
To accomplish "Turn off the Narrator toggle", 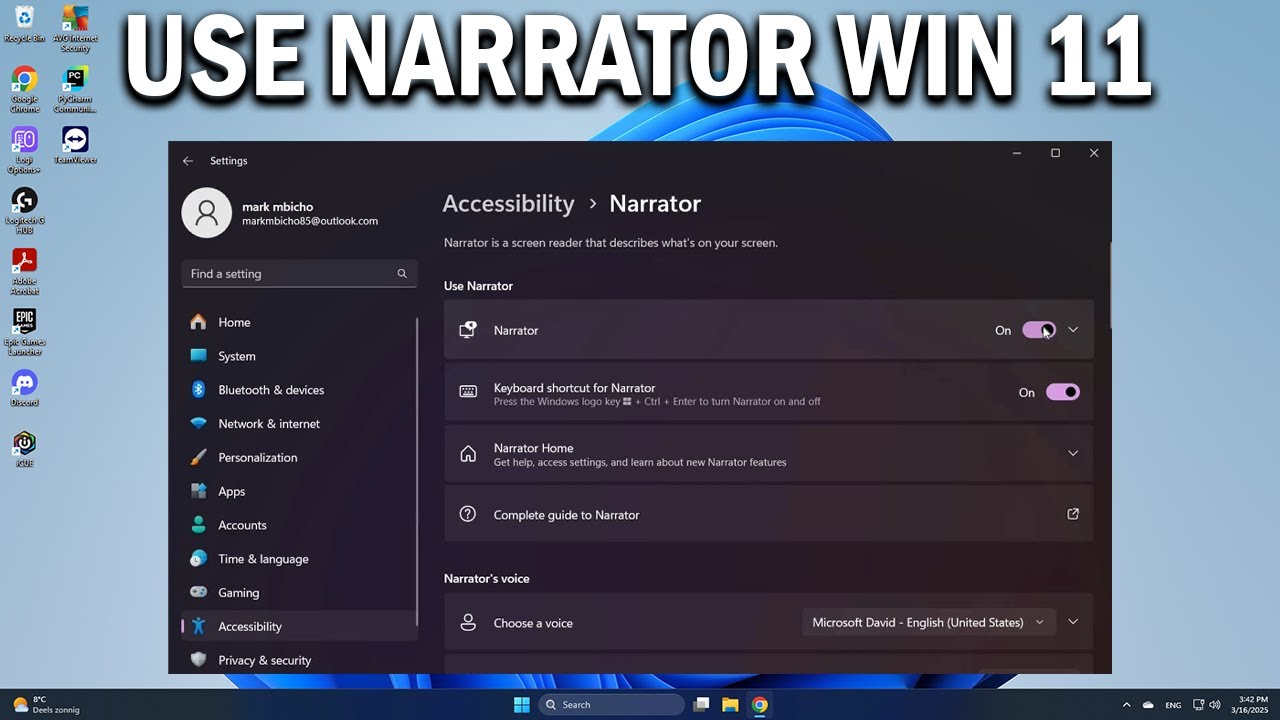I will point(1039,330).
